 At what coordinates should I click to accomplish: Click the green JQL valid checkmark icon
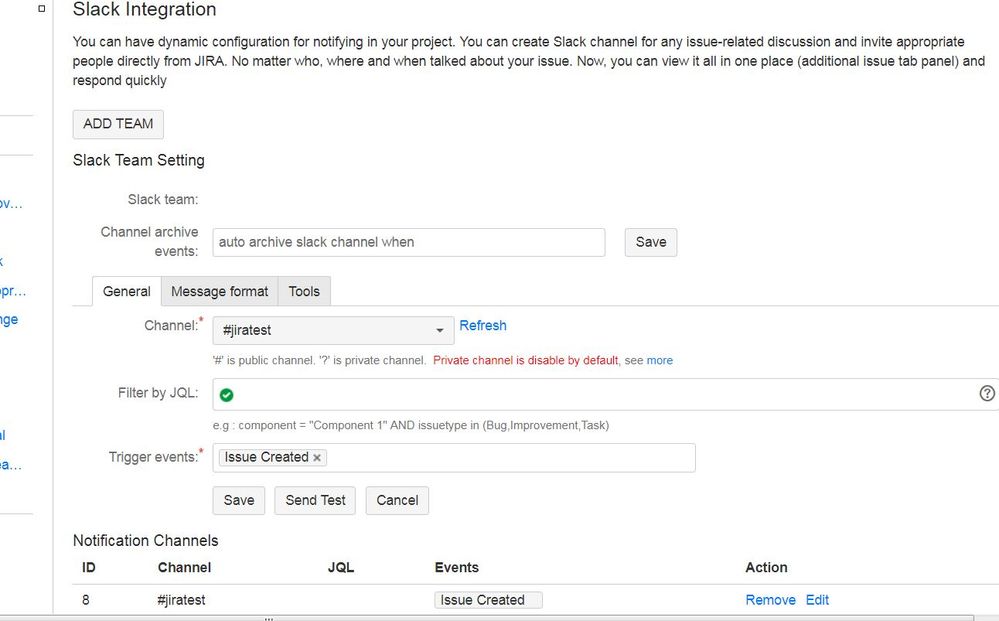tap(226, 395)
